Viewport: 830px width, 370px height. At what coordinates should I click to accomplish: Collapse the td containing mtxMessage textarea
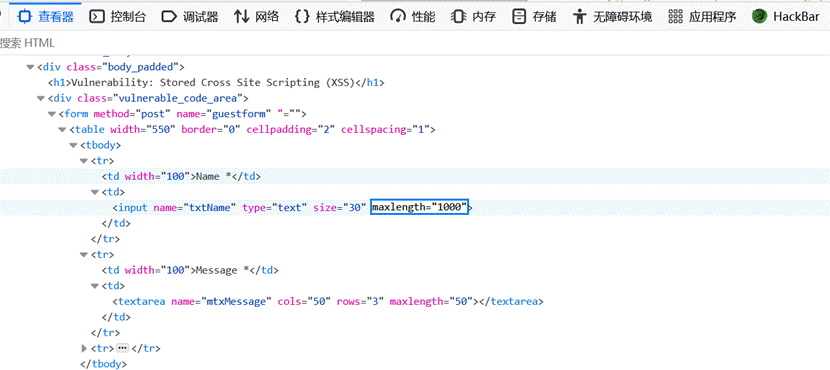pyautogui.click(x=94, y=286)
